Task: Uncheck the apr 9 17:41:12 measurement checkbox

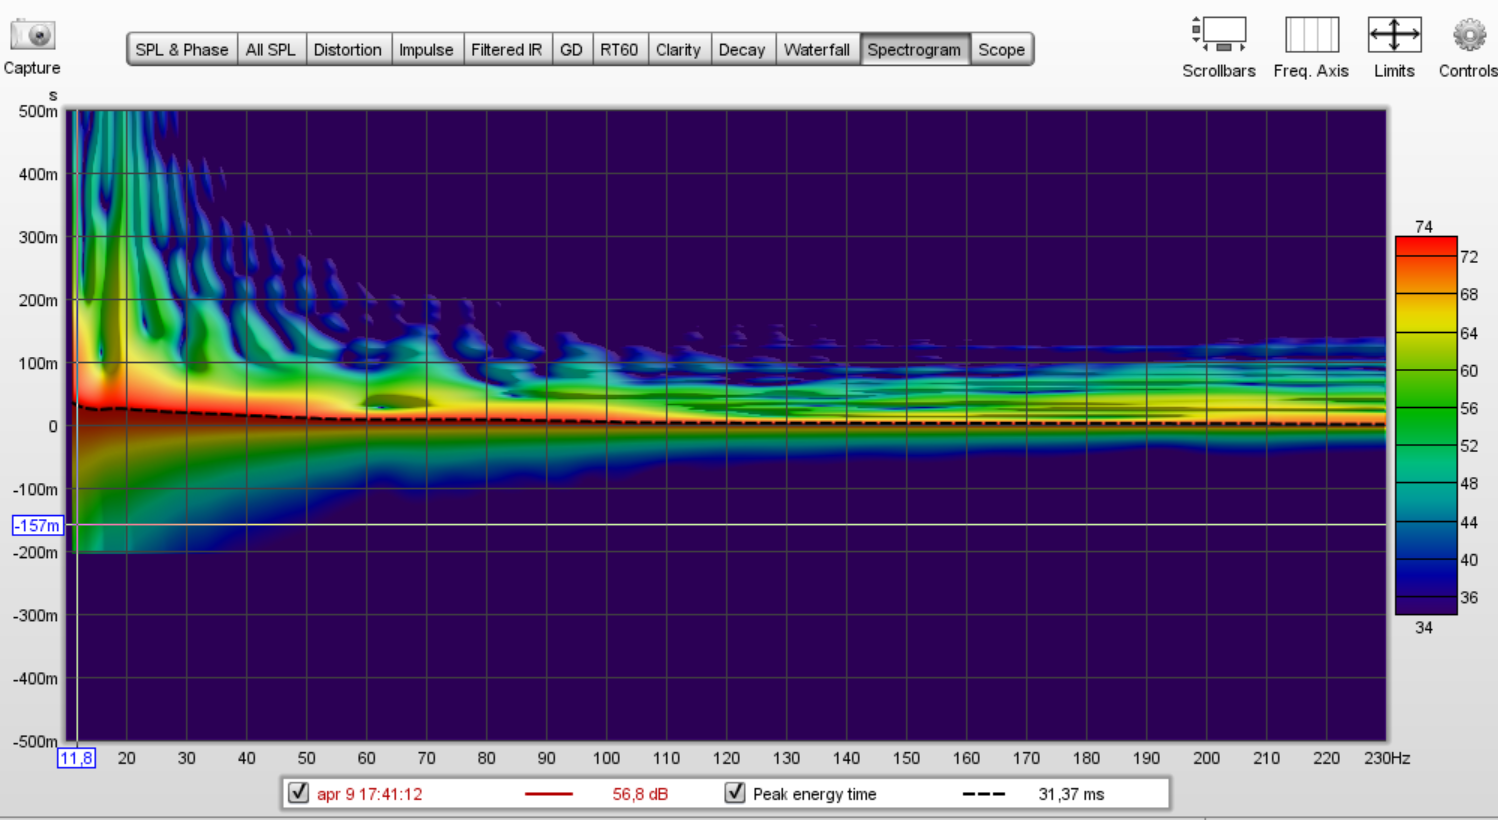Action: coord(298,793)
